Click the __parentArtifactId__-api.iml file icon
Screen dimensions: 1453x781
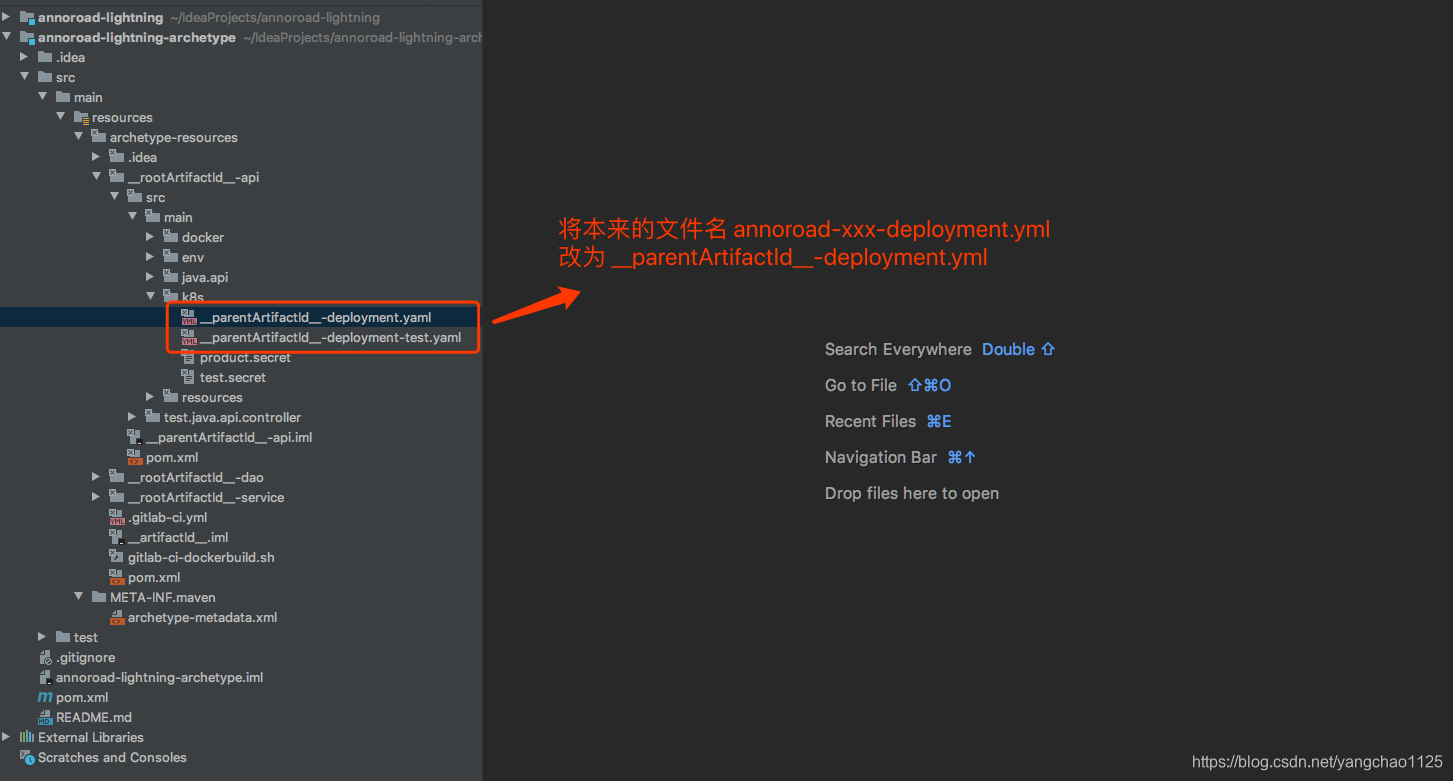point(135,437)
